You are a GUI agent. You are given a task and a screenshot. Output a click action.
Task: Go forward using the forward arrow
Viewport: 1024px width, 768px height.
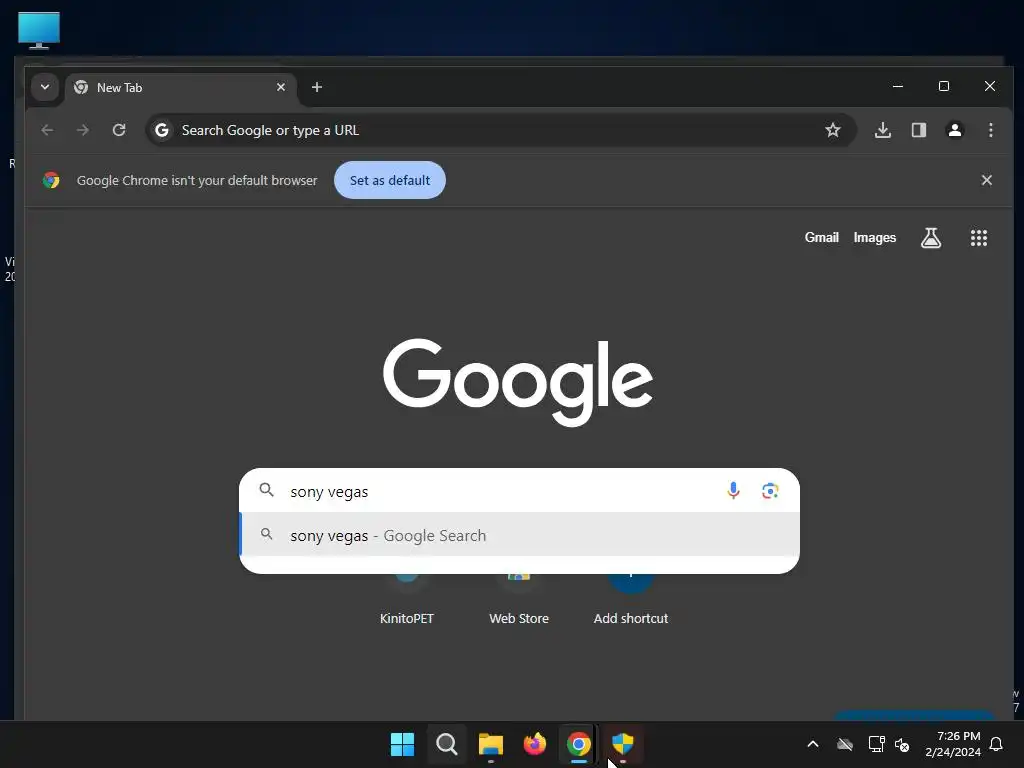pos(82,130)
